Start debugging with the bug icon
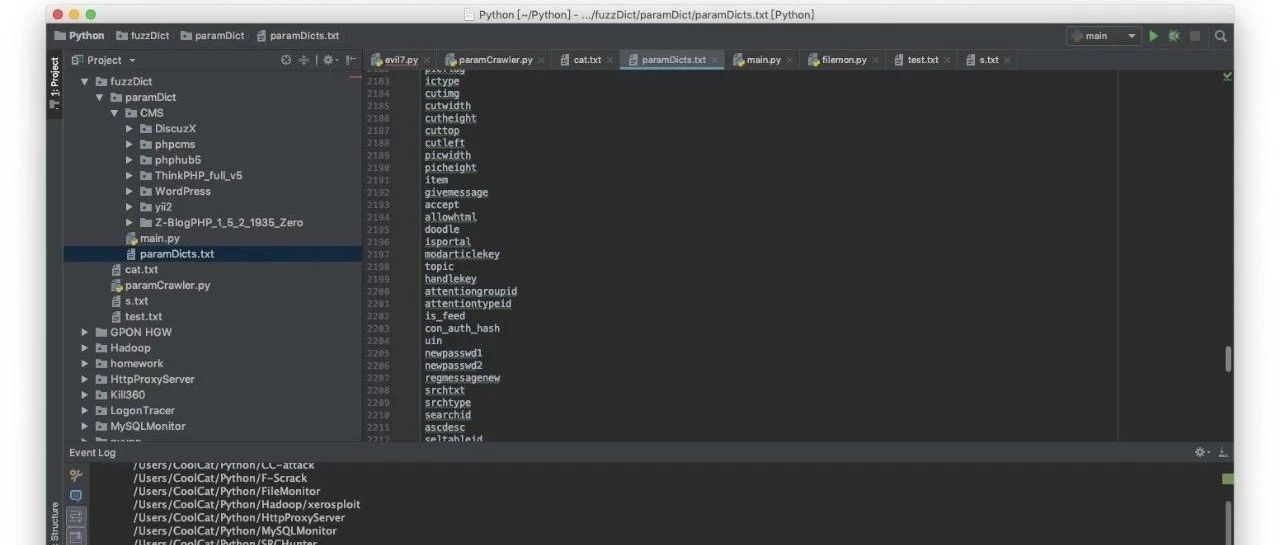 [x=1174, y=36]
